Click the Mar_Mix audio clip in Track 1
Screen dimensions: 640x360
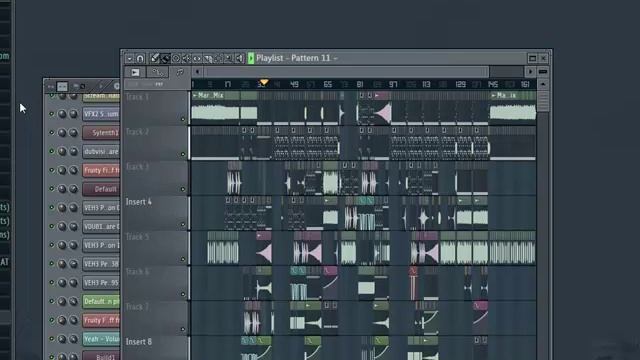click(x=216, y=108)
